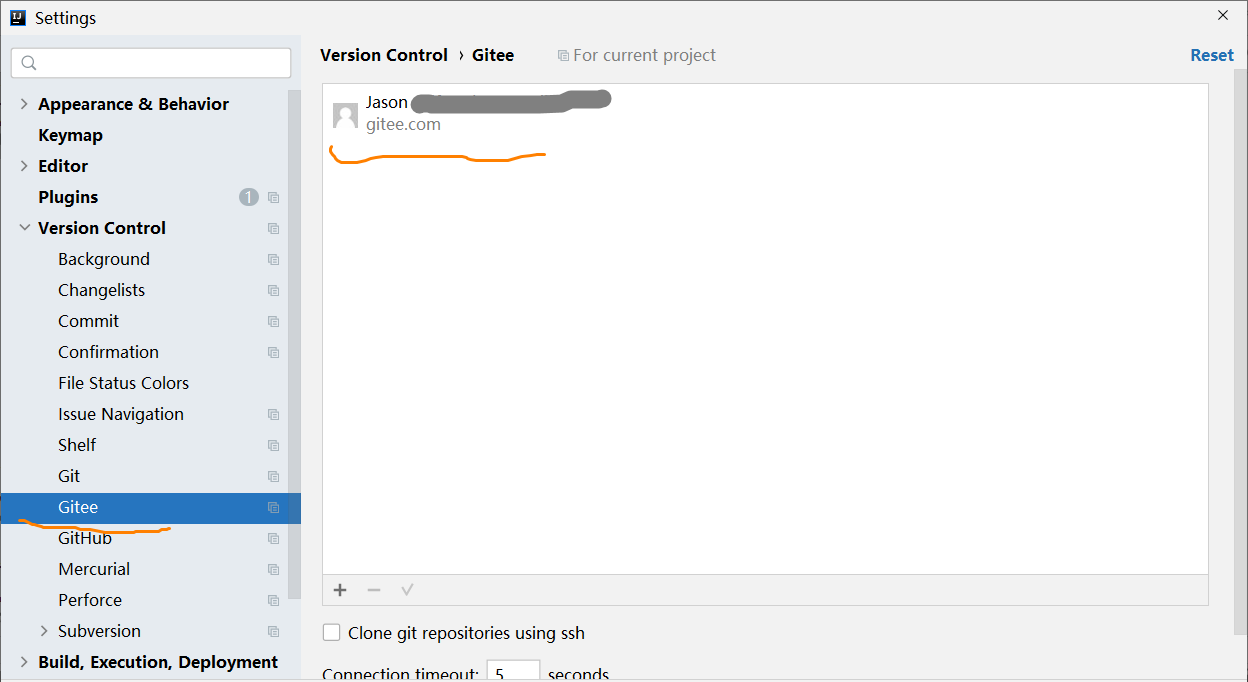Viewport: 1248px width, 682px height.
Task: Select the Keymap settings entry
Action: click(70, 135)
